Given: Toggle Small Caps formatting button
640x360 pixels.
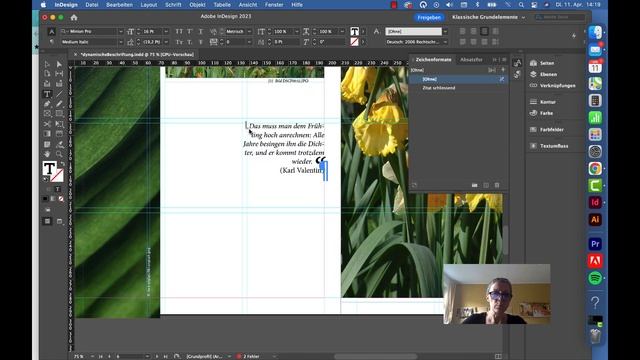Looking at the screenshot, I should tap(179, 42).
